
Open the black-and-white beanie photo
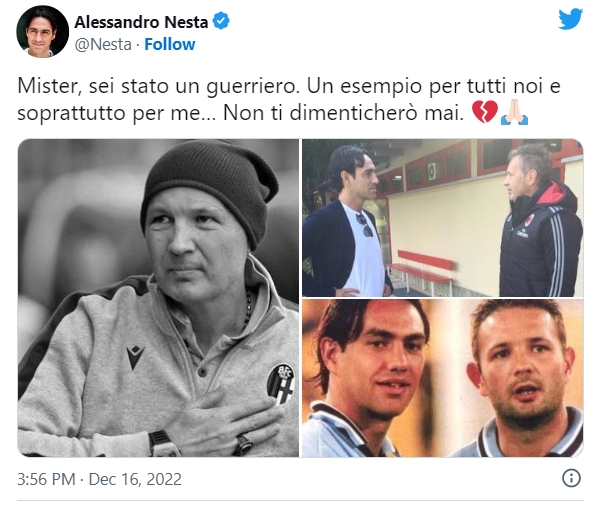(x=158, y=298)
